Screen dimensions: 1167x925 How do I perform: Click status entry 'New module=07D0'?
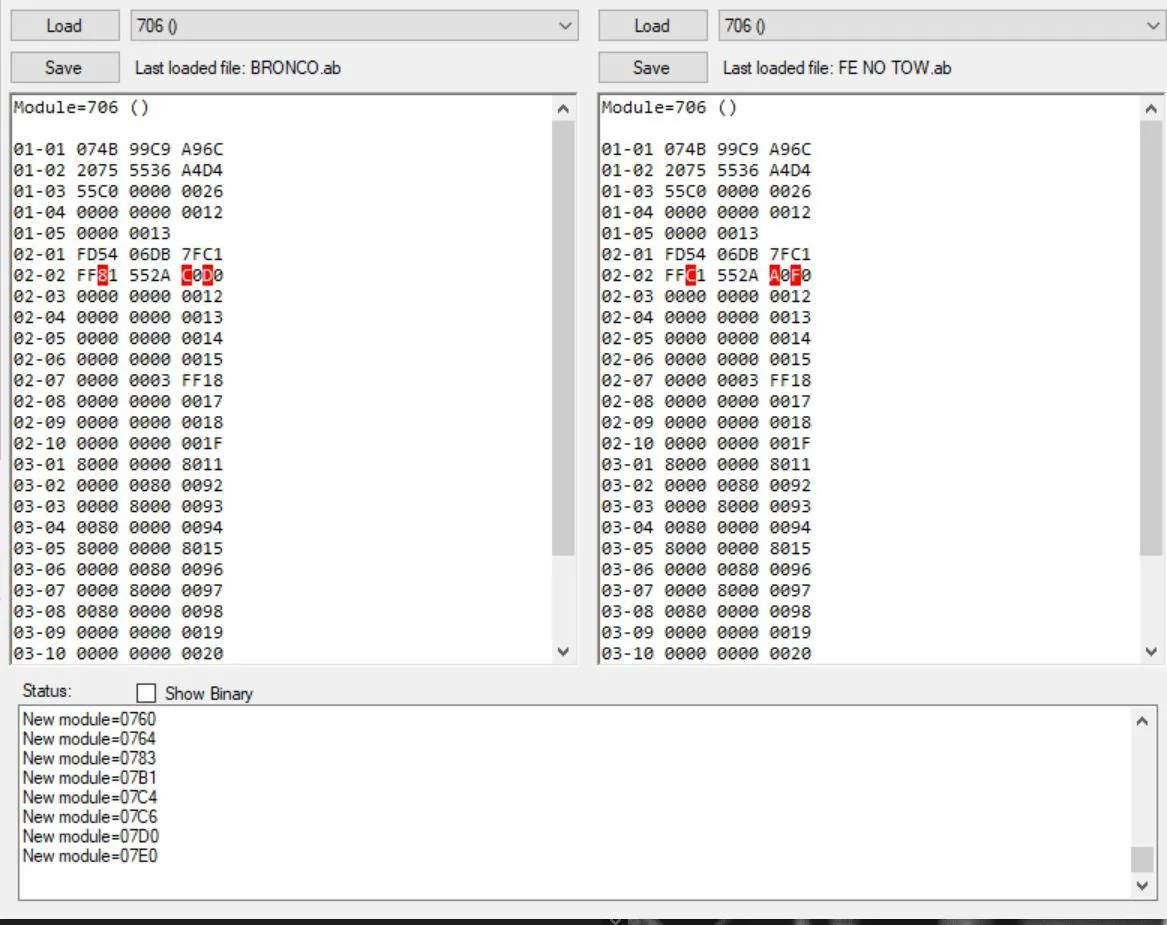click(90, 836)
